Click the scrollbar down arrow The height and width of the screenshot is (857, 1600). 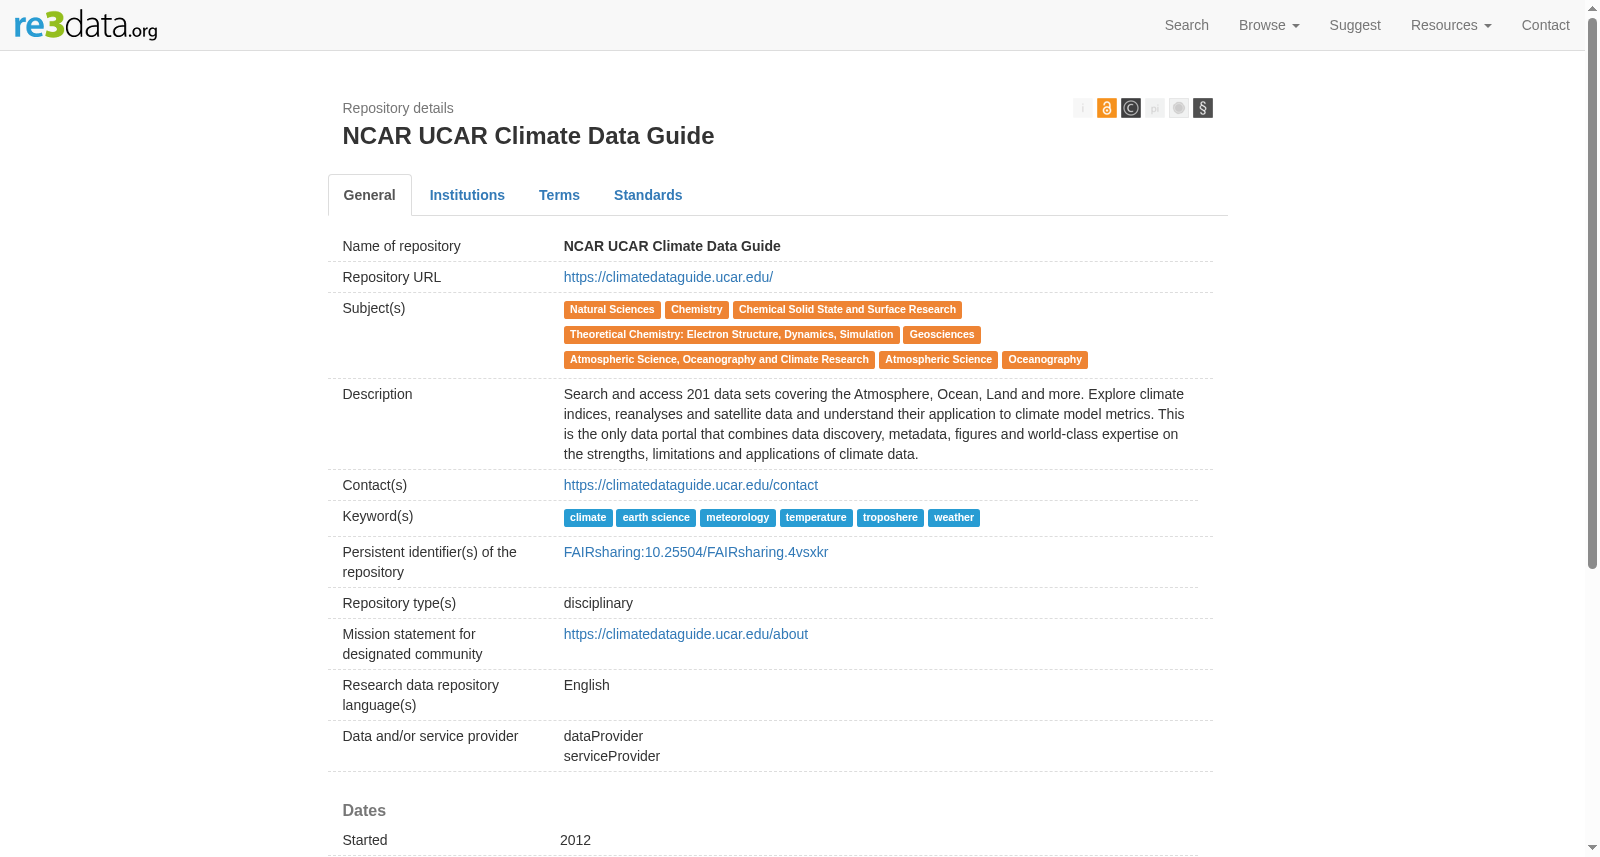pos(1593,849)
